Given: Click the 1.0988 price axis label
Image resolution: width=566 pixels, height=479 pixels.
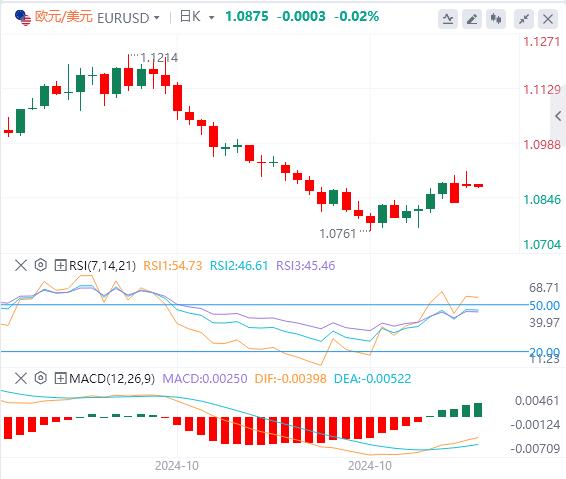Looking at the screenshot, I should (x=542, y=145).
